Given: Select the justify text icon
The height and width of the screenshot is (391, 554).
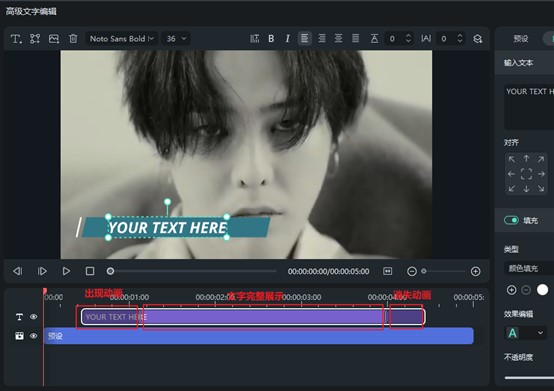Looking at the screenshot, I should (x=355, y=38).
